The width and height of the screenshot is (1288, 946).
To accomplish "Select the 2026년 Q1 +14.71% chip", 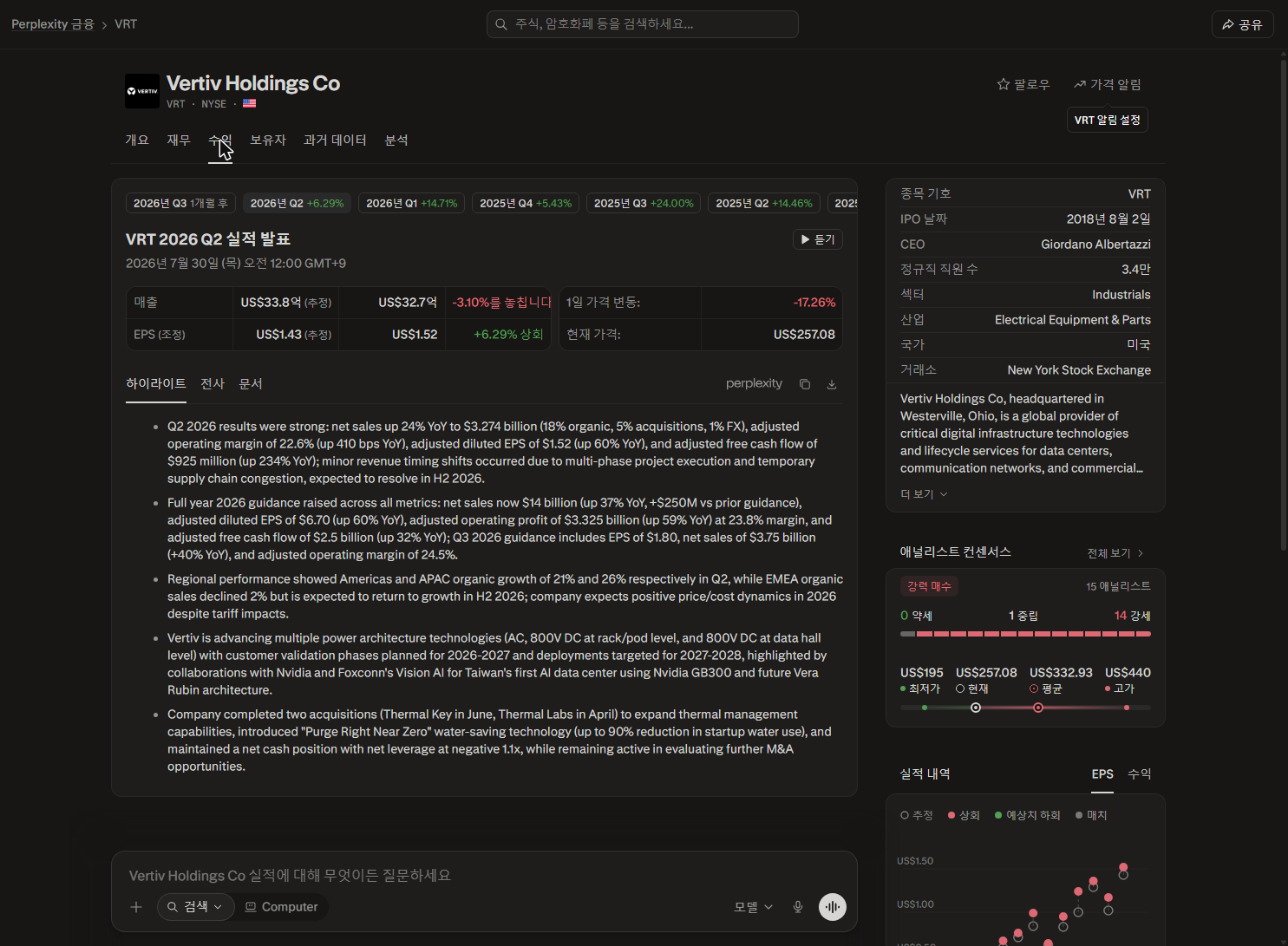I will click(x=412, y=203).
